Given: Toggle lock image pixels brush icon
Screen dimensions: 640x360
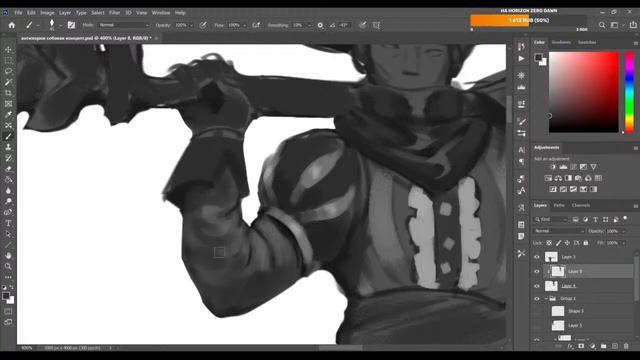Looking at the screenshot, I should pyautogui.click(x=558, y=243).
